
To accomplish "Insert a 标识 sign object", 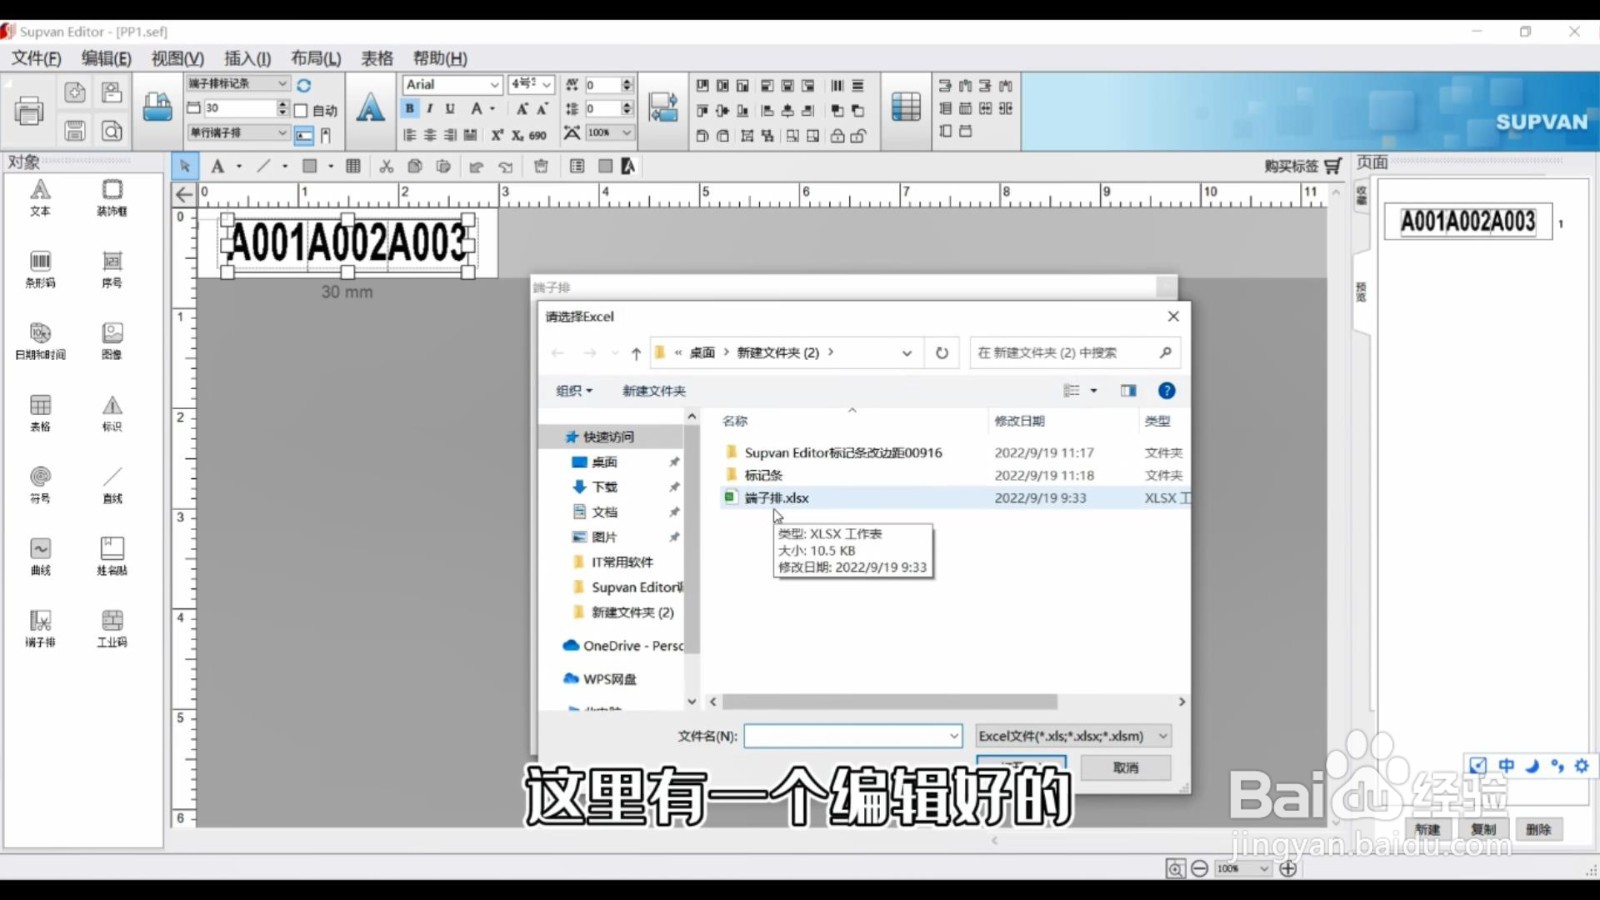I will tap(112, 414).
